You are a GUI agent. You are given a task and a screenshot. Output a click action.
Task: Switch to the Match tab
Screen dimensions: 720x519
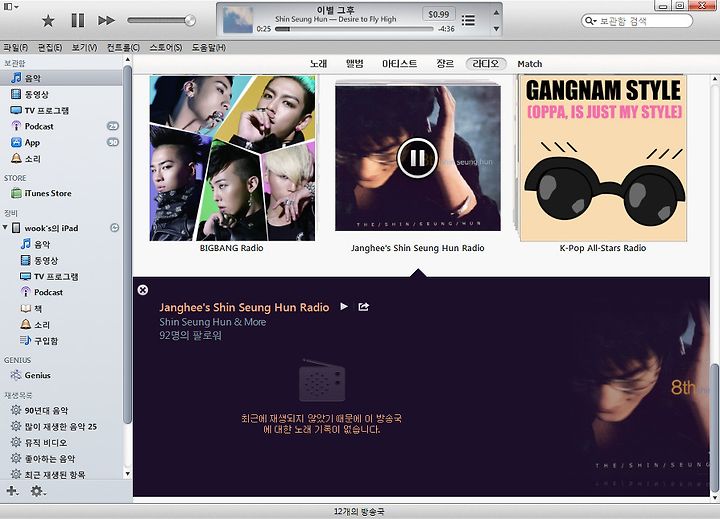[530, 64]
